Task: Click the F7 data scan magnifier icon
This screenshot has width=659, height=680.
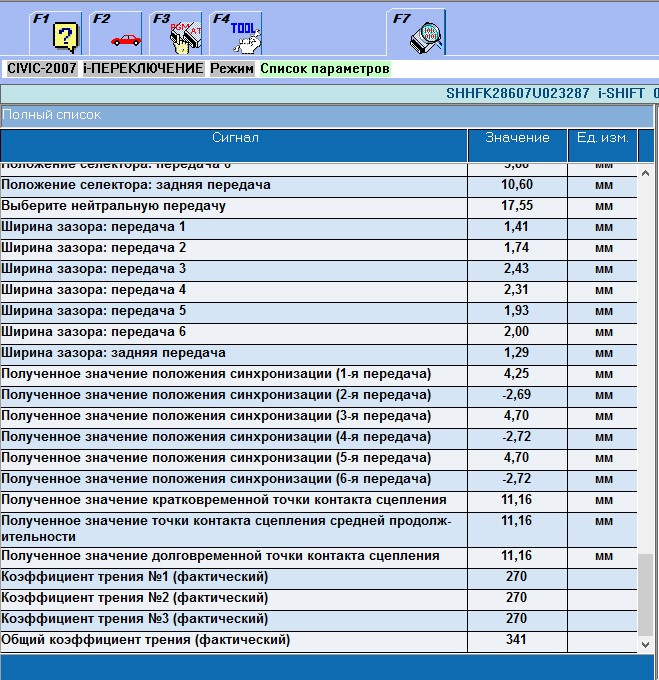Action: [x=416, y=33]
